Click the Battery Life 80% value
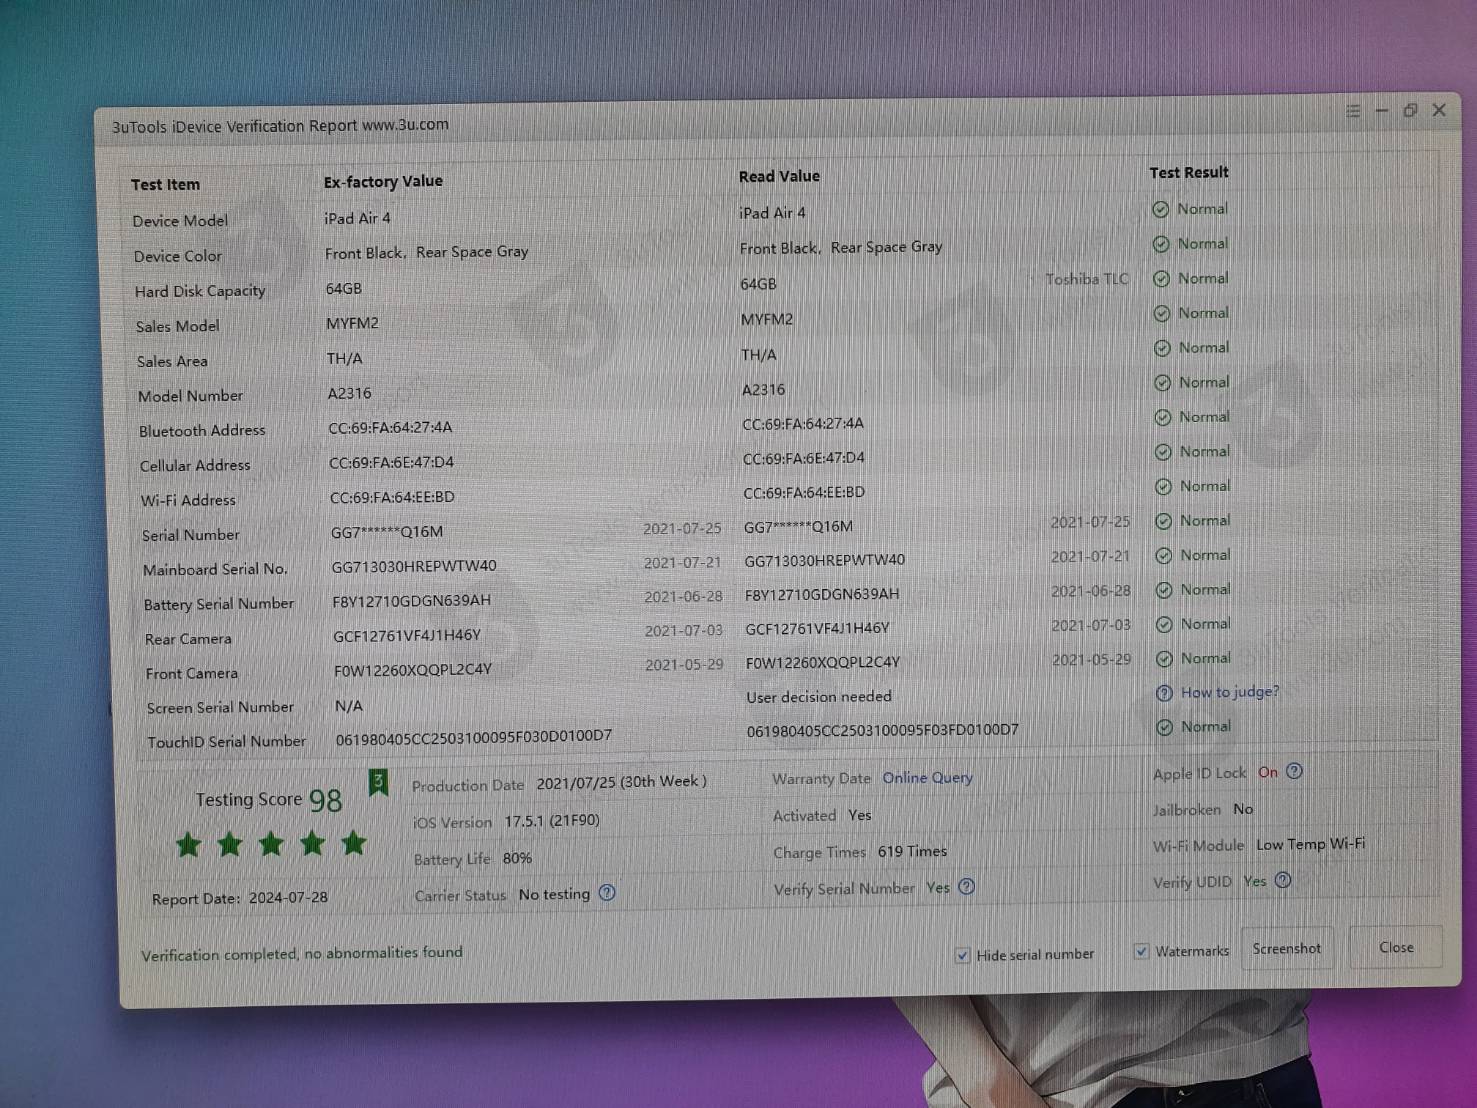This screenshot has height=1108, width=1477. [517, 858]
